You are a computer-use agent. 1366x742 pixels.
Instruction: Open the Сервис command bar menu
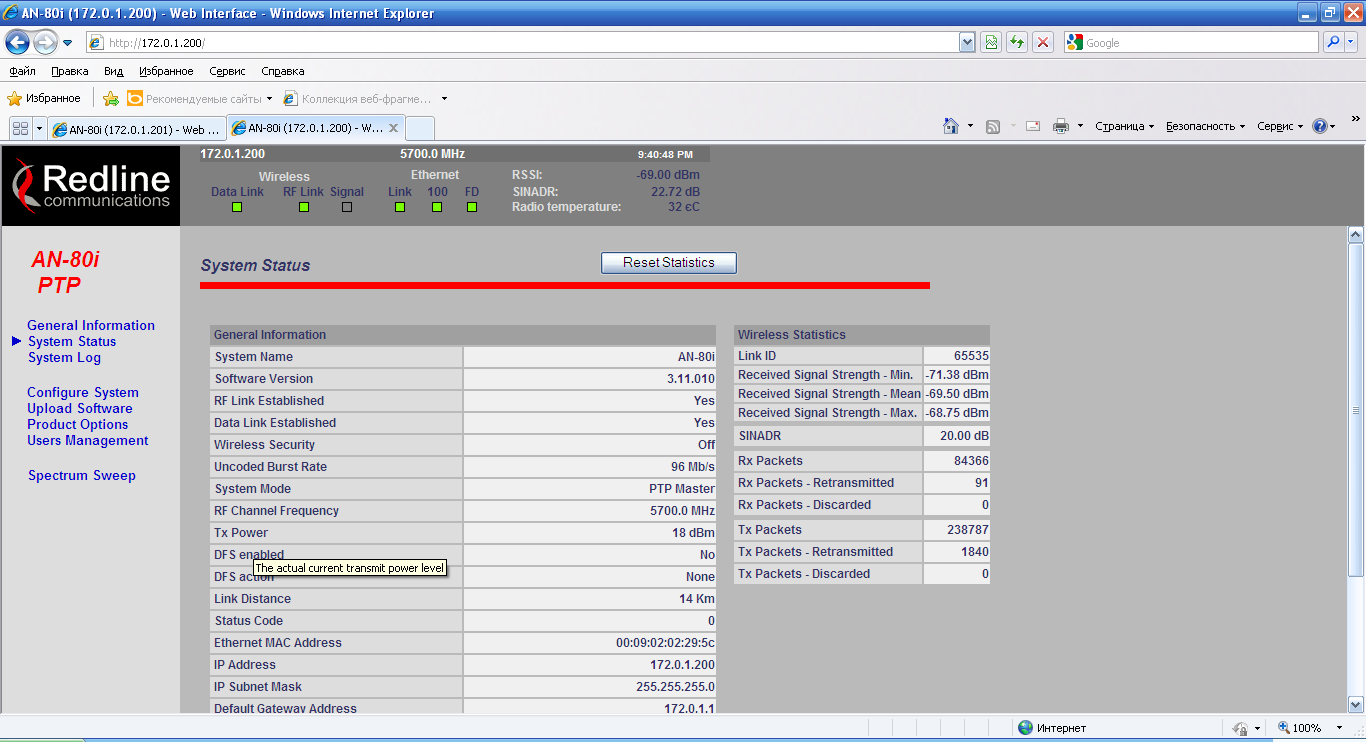point(1280,126)
